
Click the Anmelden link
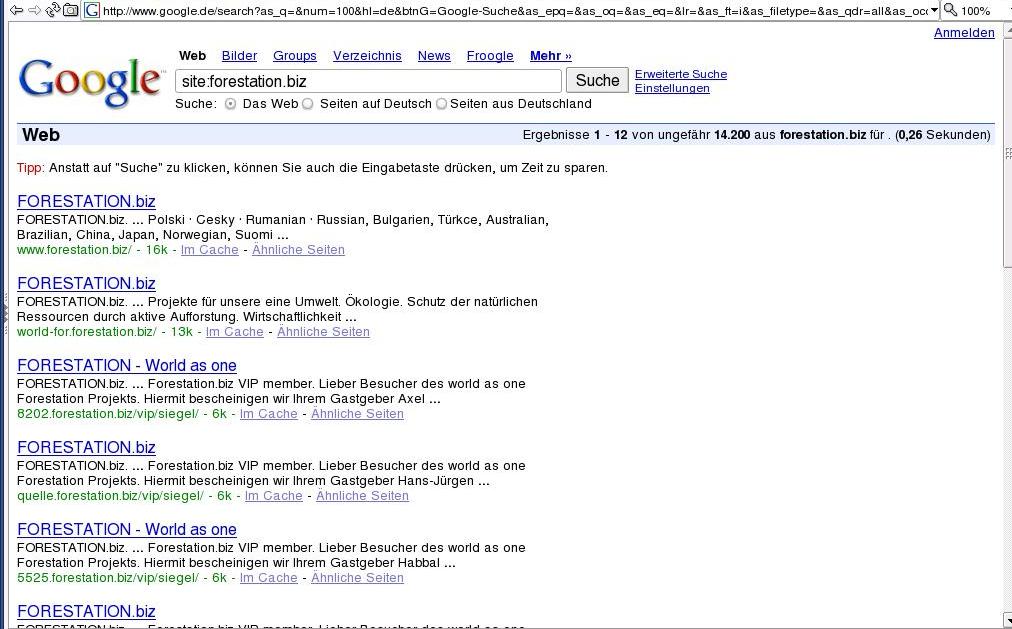point(964,33)
